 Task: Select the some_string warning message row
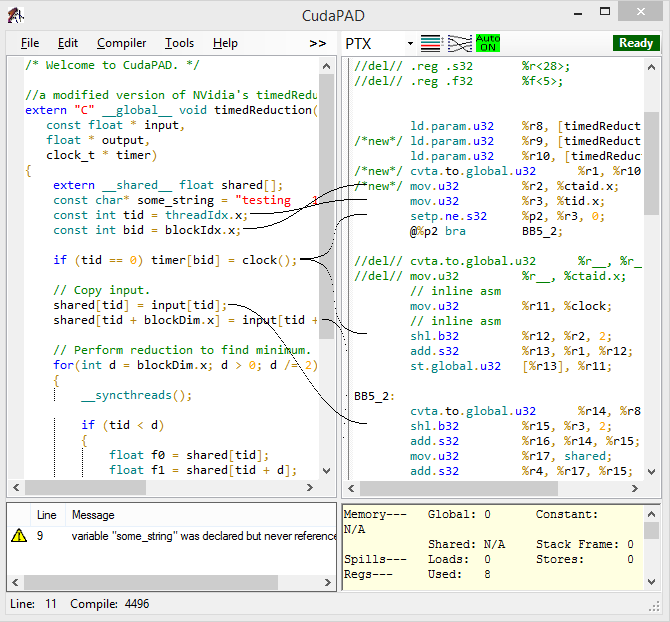(200, 536)
